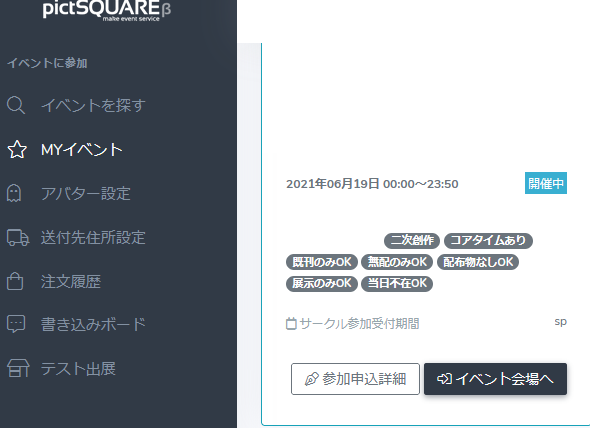Click the star icon beside MYイベント

pos(17,149)
